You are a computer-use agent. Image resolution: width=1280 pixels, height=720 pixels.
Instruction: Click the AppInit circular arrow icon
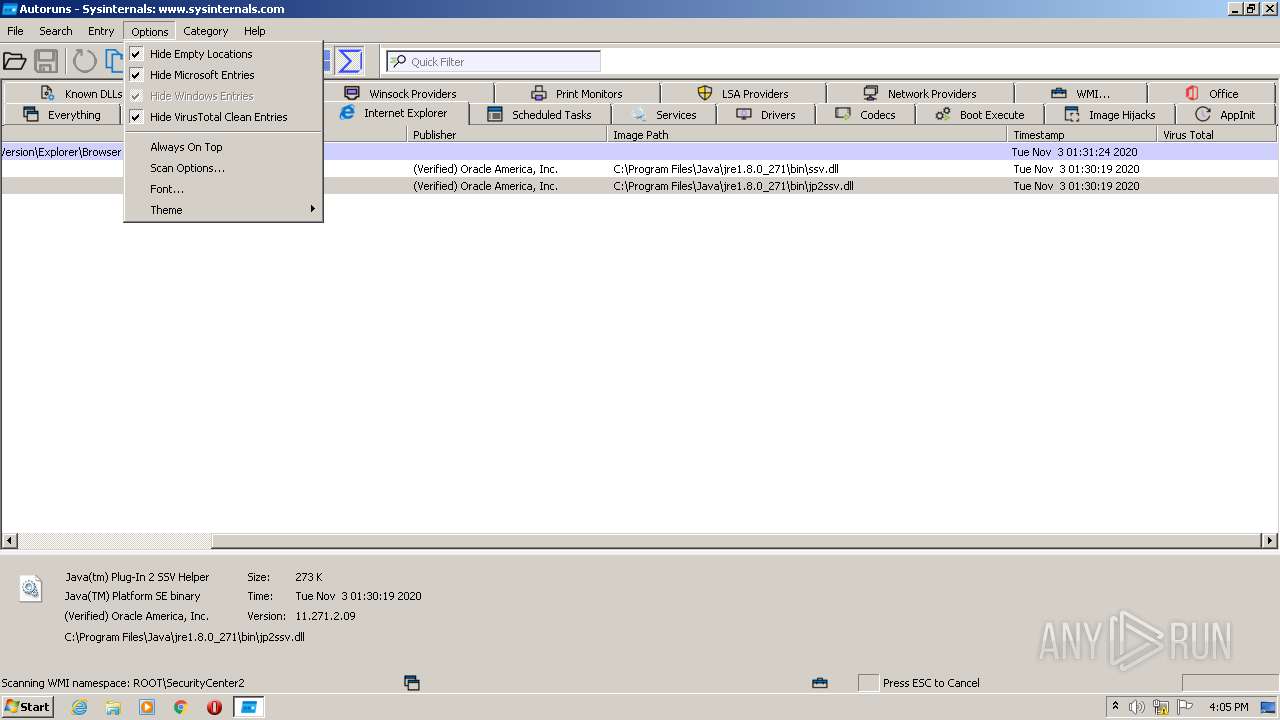1203,115
